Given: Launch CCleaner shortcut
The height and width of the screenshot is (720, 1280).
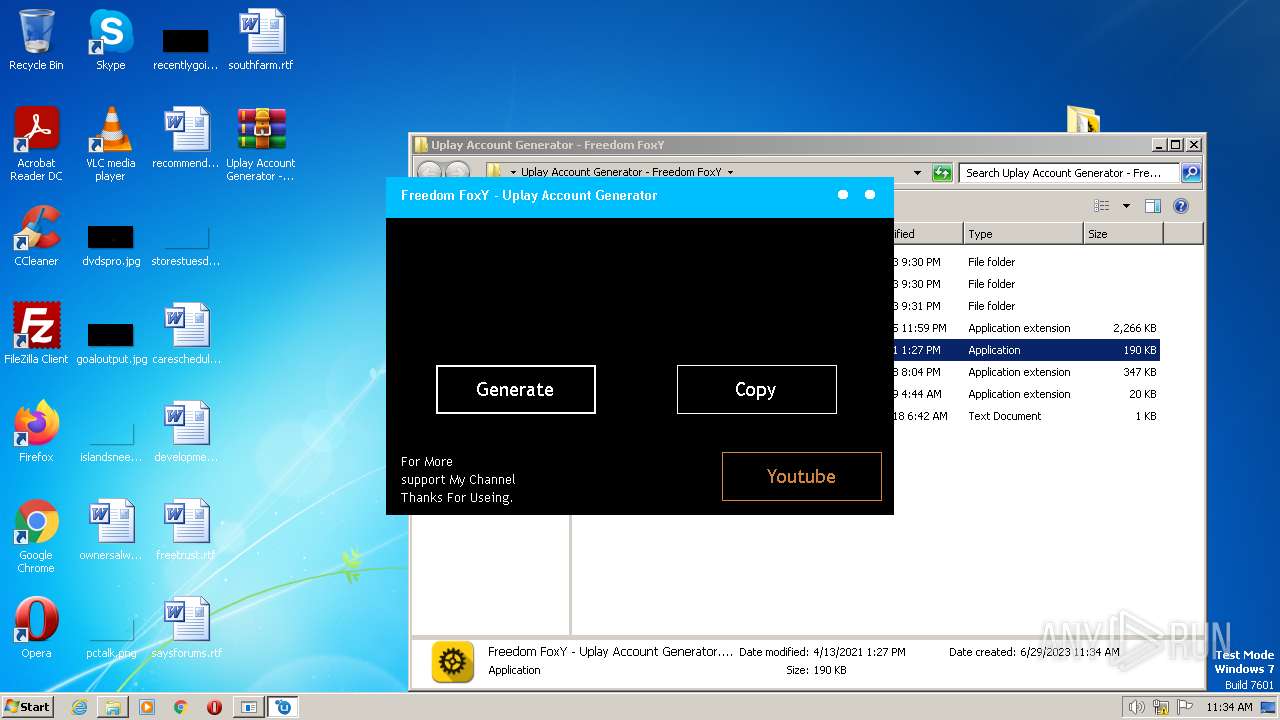Looking at the screenshot, I should coord(36,237).
